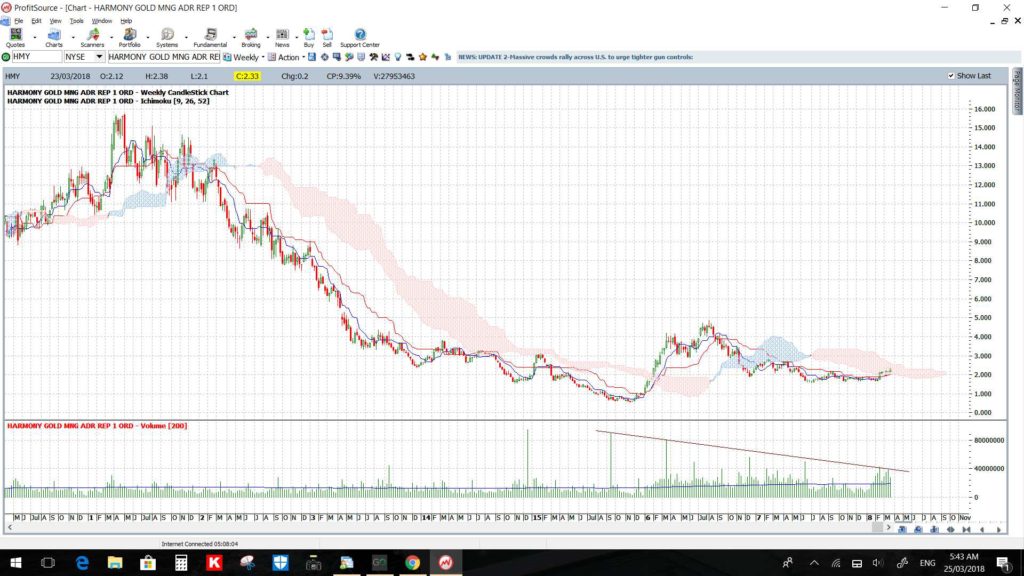
Task: Click the green status circle beside HMY
Action: pos(7,57)
